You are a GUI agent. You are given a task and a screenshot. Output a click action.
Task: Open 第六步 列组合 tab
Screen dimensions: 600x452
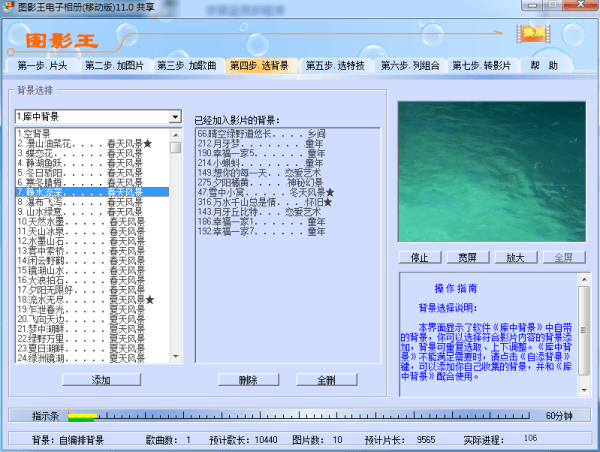click(x=409, y=66)
